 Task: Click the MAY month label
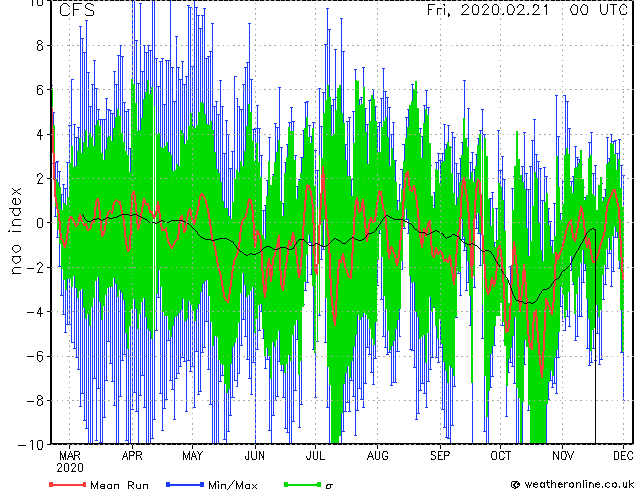coord(192,456)
